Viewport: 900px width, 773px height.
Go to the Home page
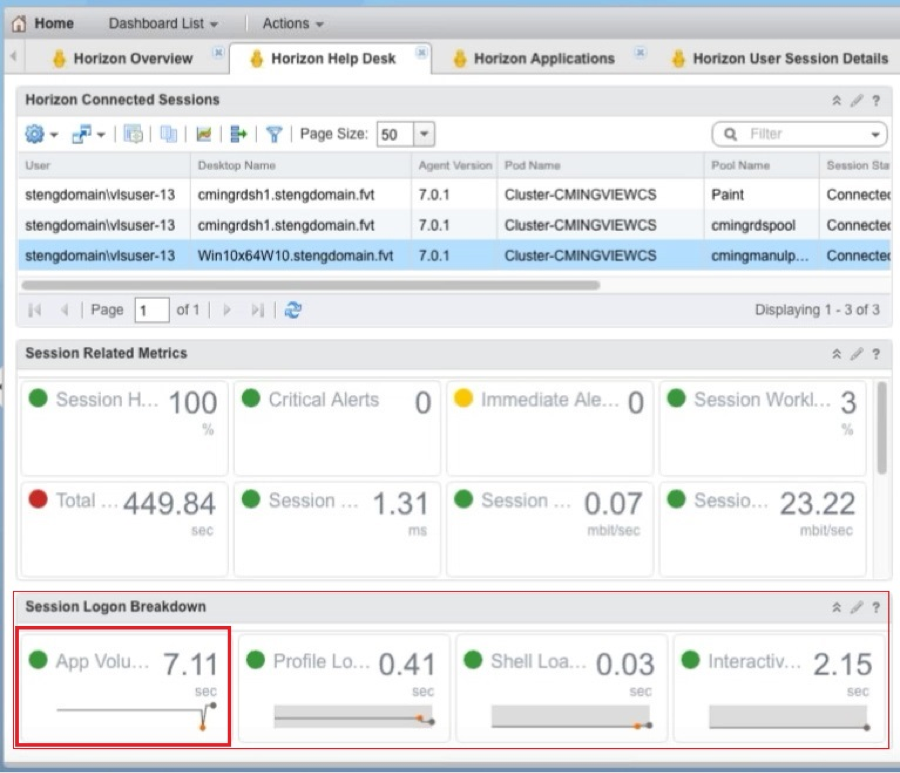pos(43,24)
